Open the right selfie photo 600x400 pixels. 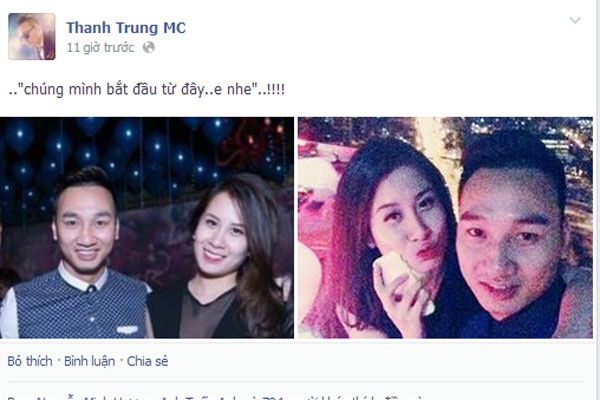click(x=445, y=227)
